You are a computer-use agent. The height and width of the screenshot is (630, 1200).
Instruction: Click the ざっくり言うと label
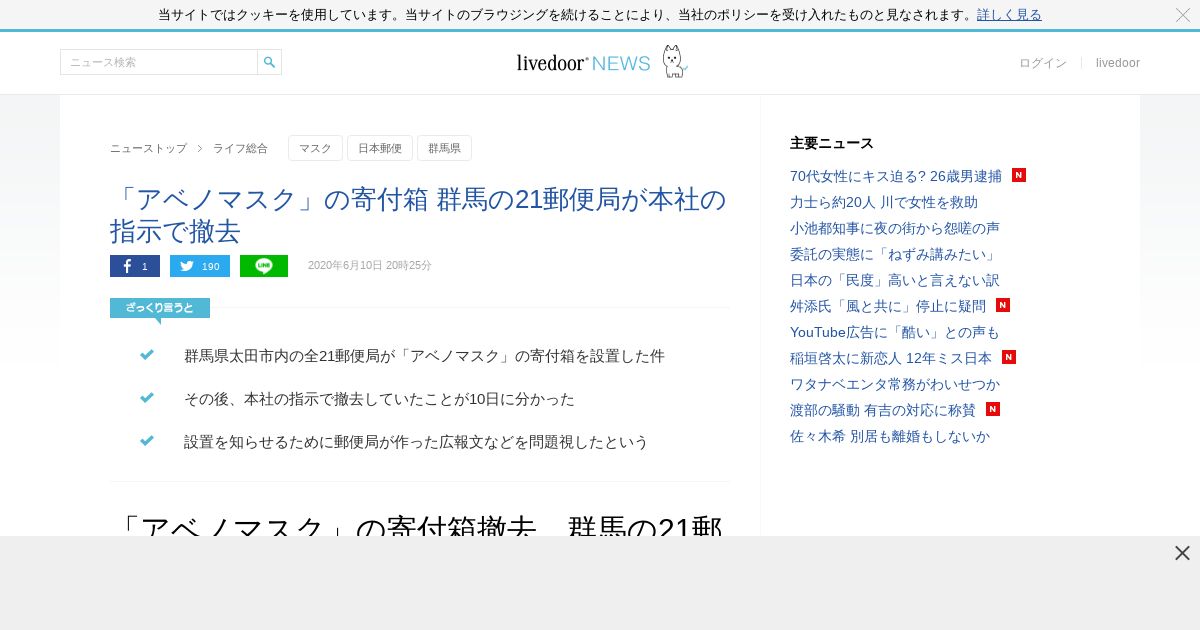pyautogui.click(x=160, y=308)
